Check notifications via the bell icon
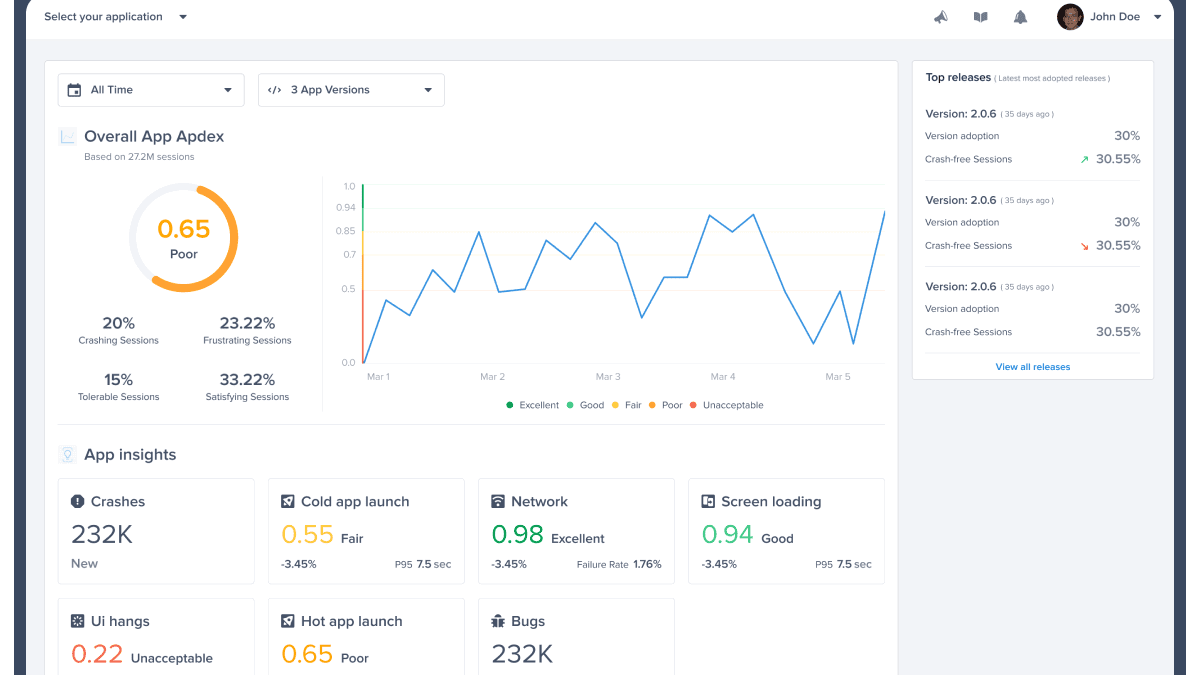 point(1020,16)
